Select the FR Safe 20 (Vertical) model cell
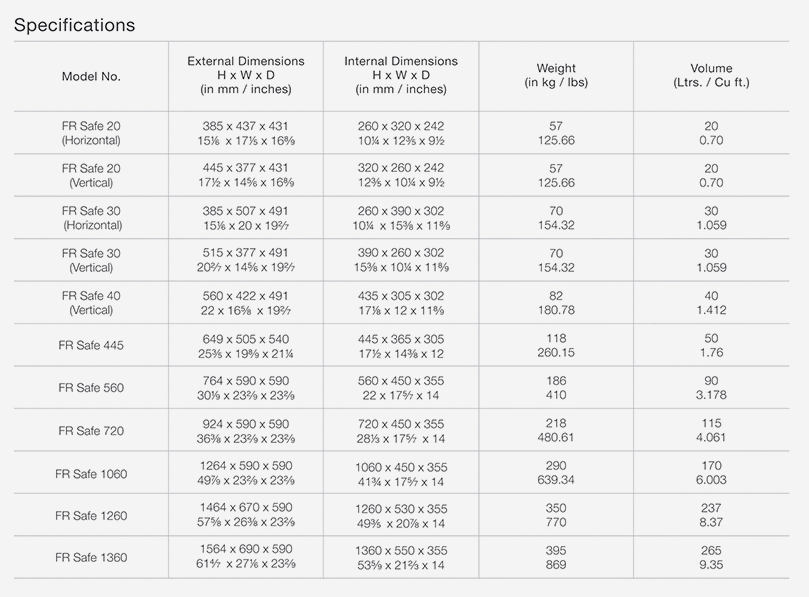The width and height of the screenshot is (809, 597). click(x=91, y=176)
